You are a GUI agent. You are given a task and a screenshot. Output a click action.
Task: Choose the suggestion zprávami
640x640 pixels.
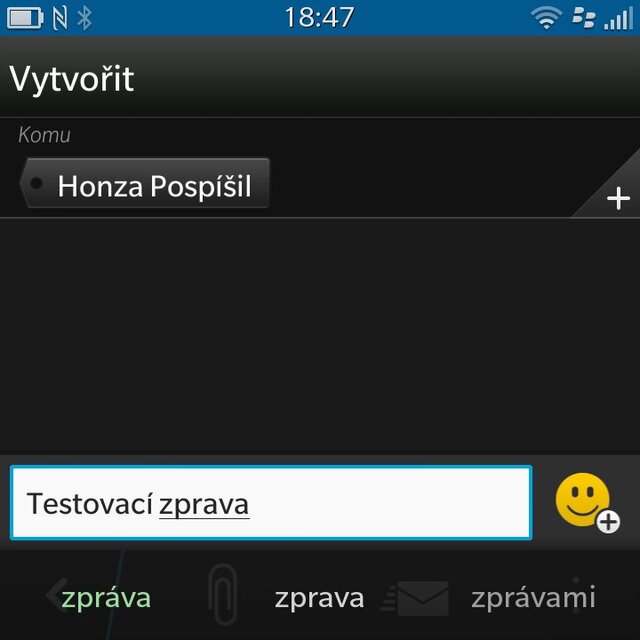pyautogui.click(x=533, y=597)
